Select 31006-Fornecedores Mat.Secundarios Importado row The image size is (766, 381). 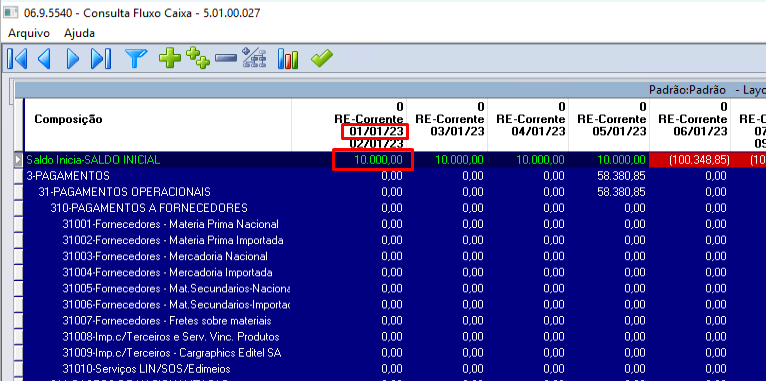[394, 305]
